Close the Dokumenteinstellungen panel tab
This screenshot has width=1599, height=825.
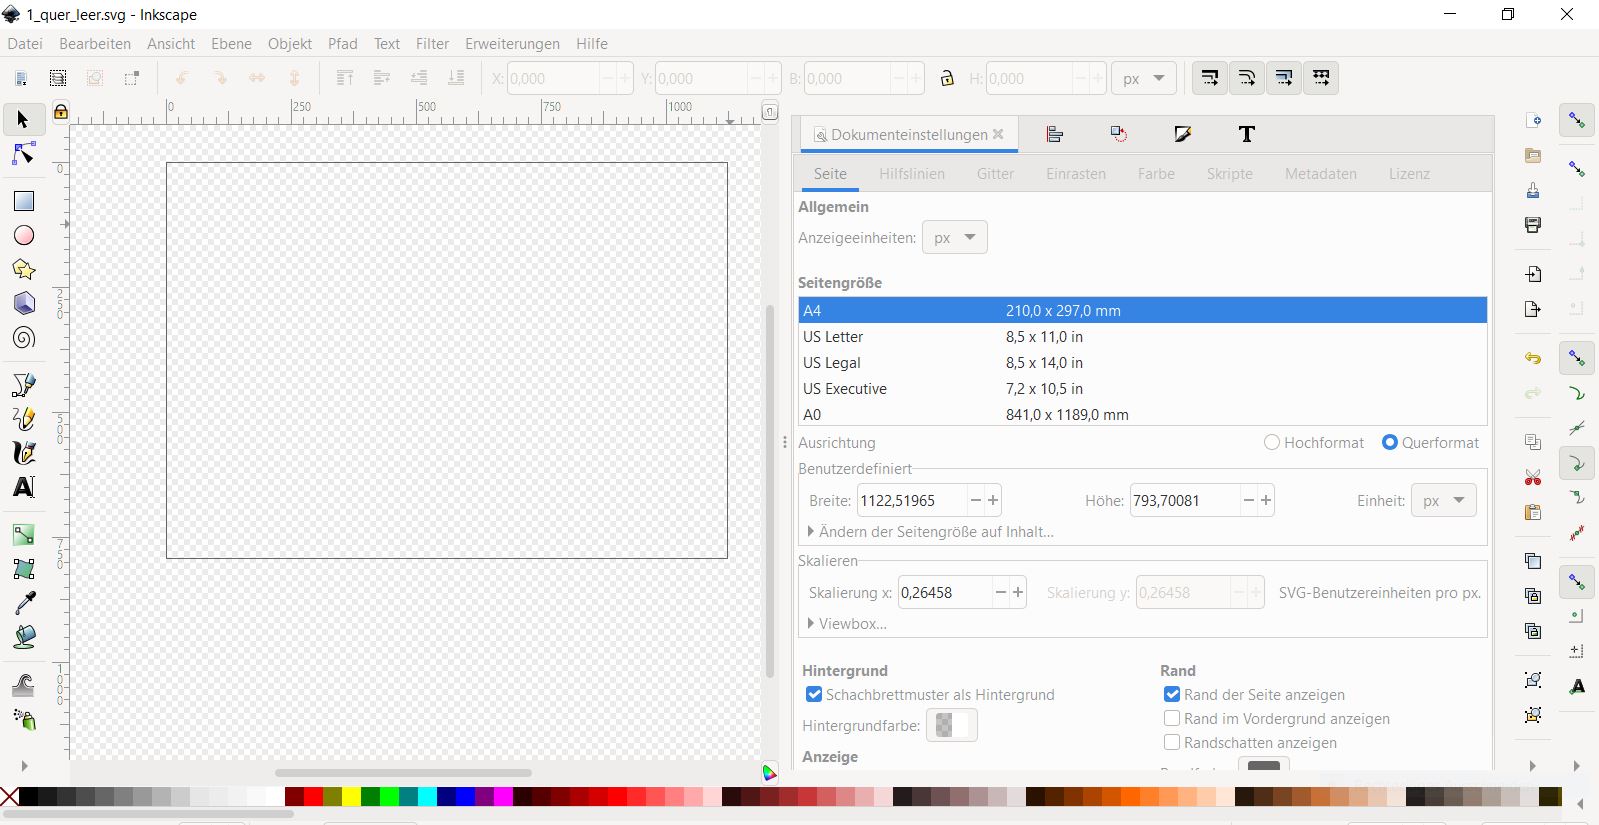tap(998, 134)
